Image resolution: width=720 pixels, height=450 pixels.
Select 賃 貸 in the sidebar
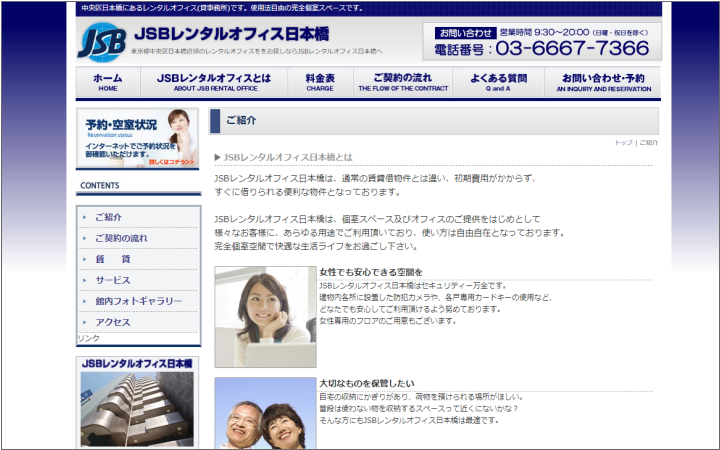coord(113,259)
